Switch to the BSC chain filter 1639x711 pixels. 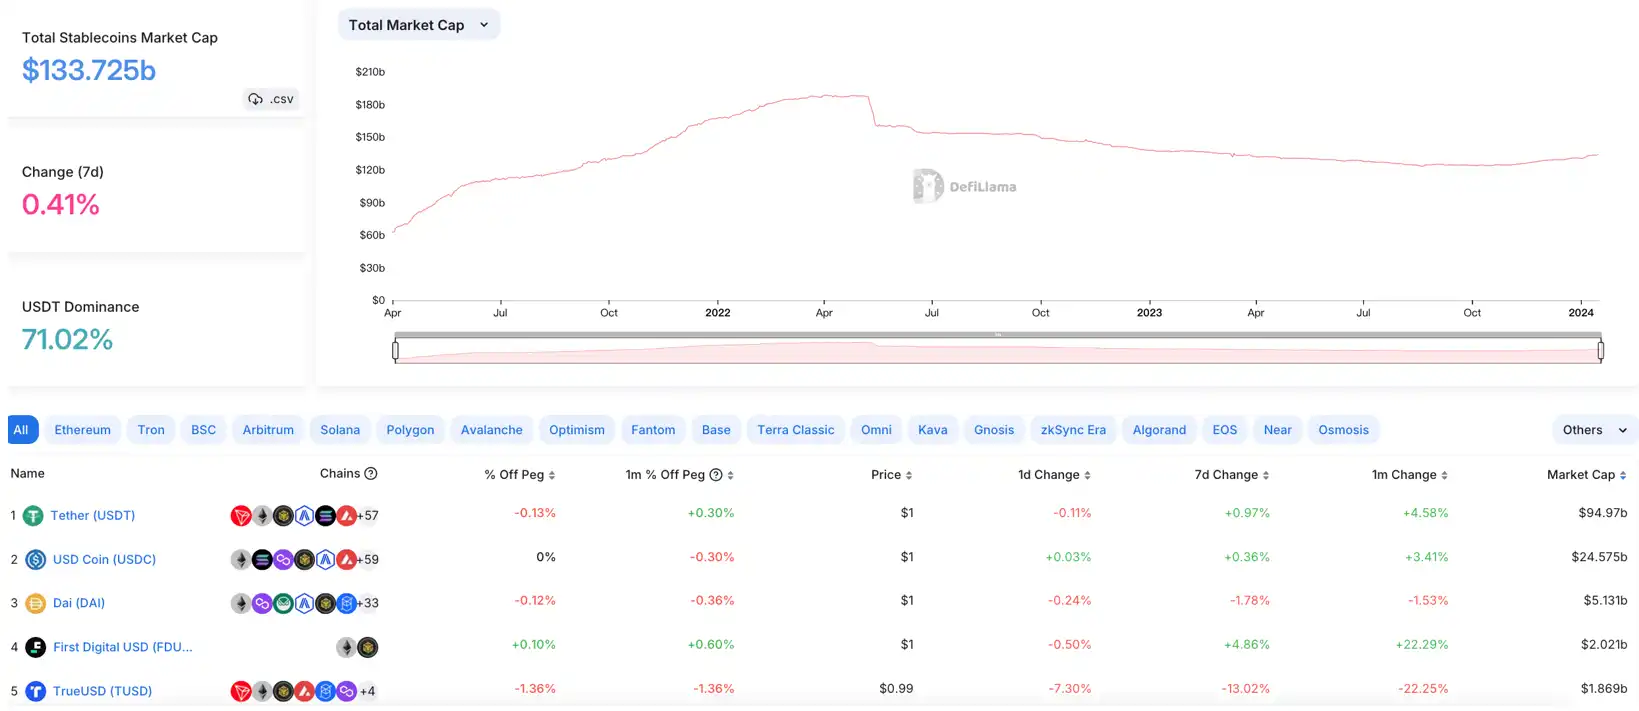[x=204, y=430]
